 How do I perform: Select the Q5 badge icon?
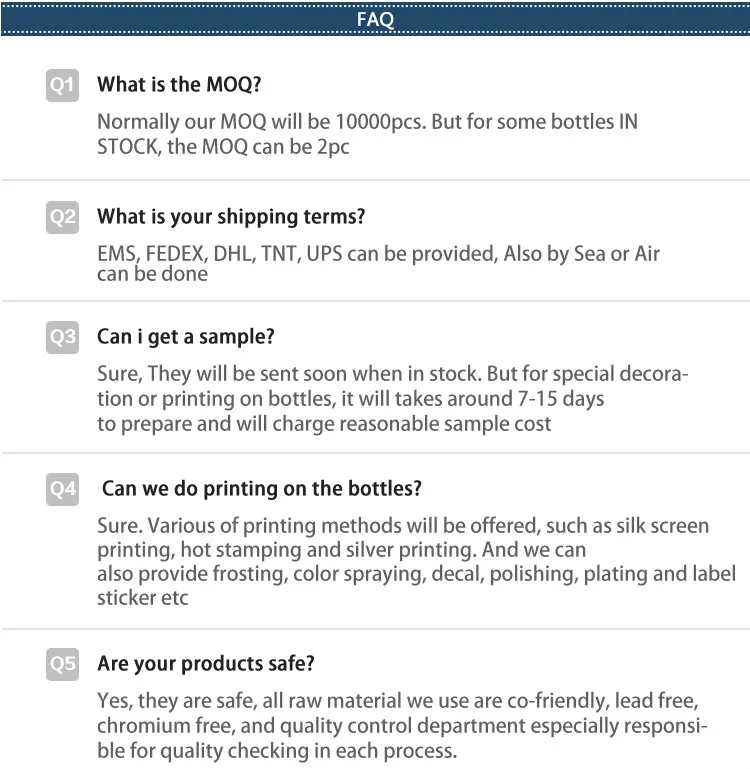tap(62, 663)
